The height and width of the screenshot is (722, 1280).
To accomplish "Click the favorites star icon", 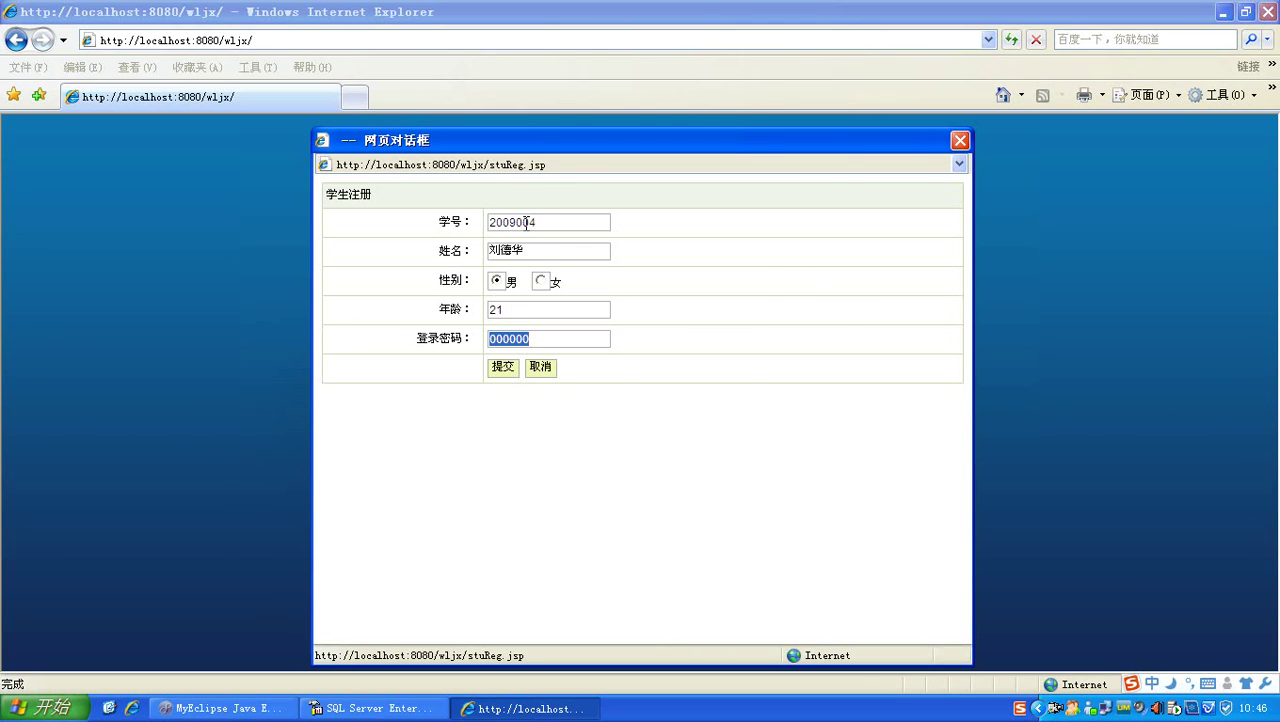I will pos(14,95).
